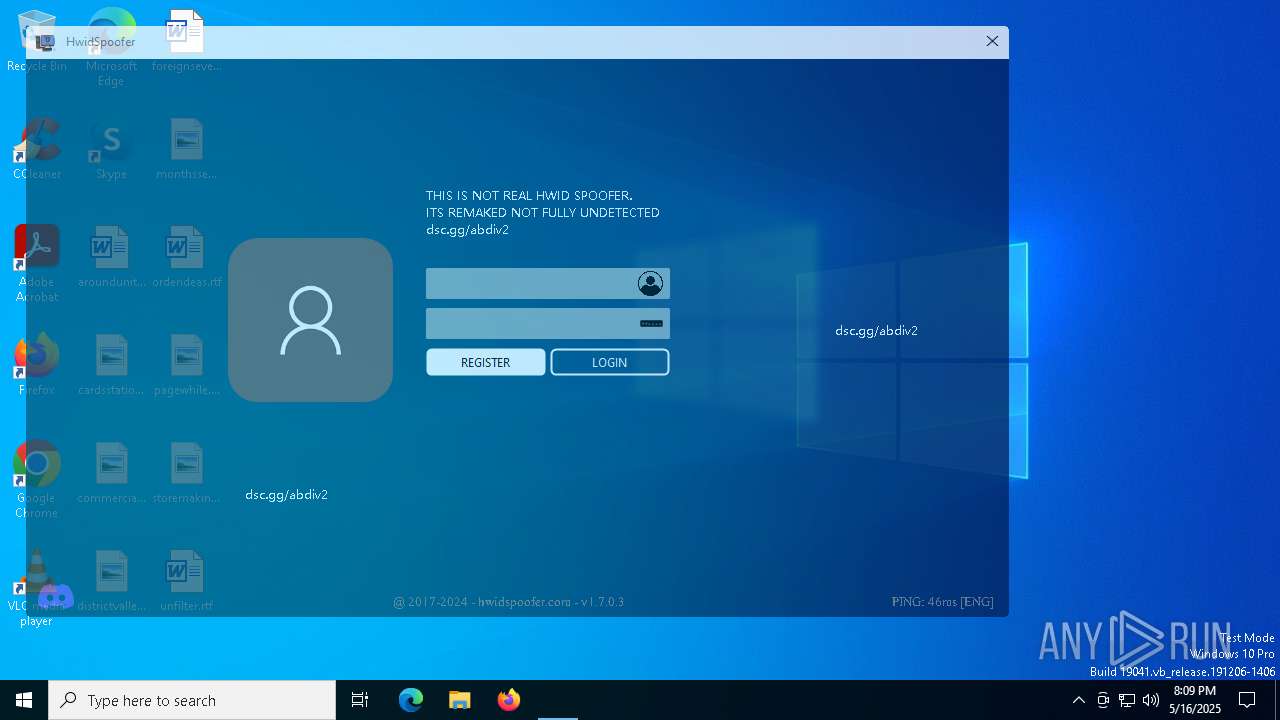Click the REGISTER button
This screenshot has height=720, width=1280.
(486, 362)
